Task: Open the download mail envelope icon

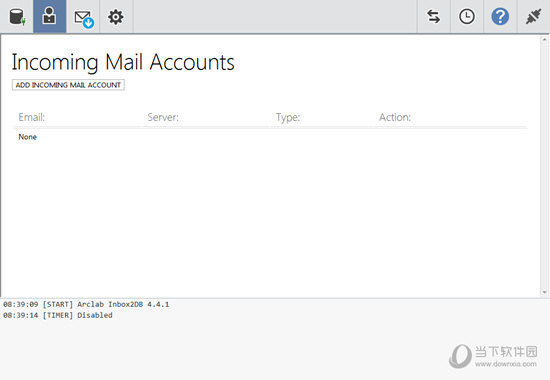Action: coord(83,18)
